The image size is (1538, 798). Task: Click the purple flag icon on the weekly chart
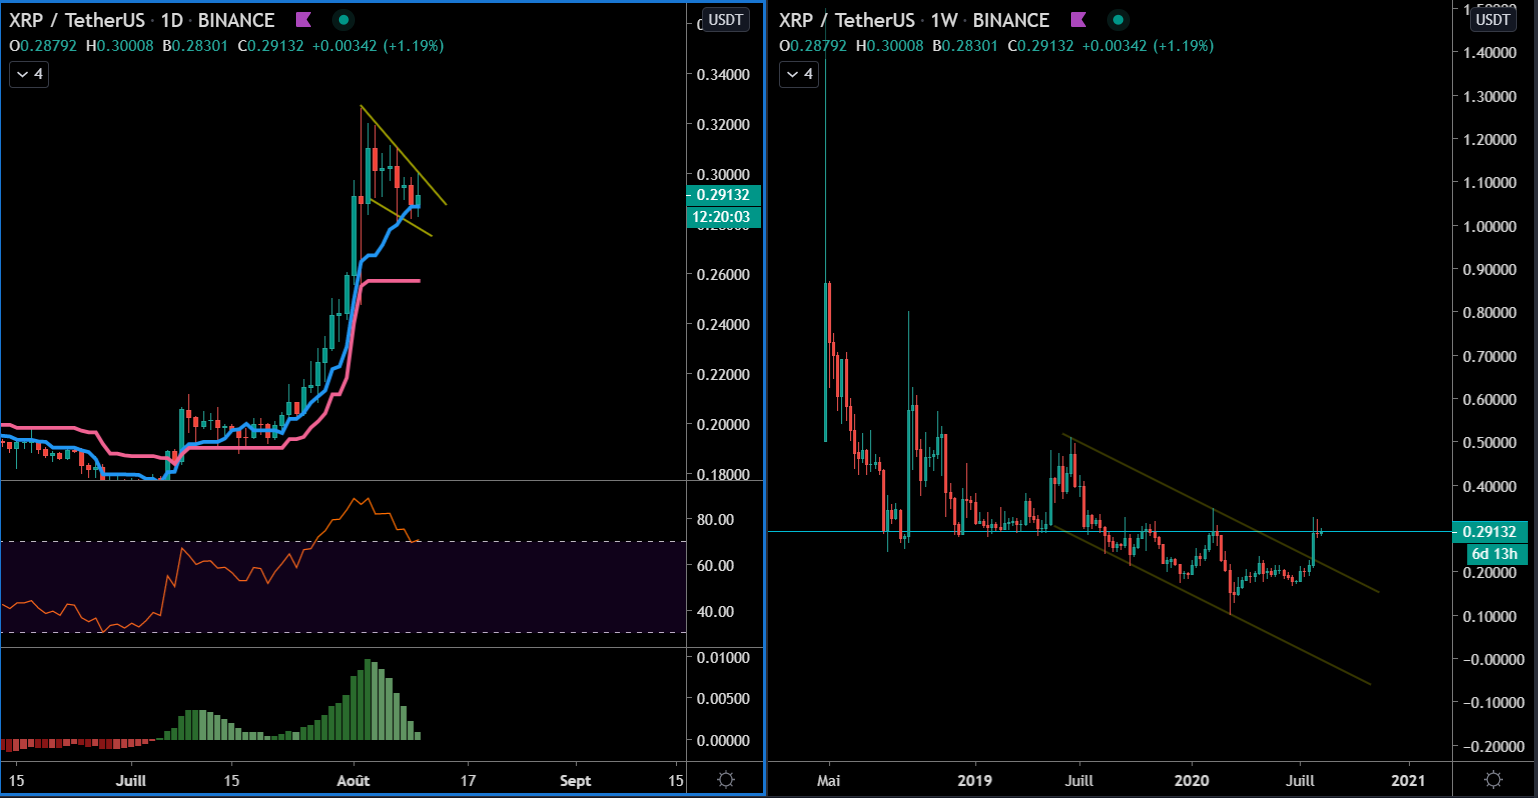click(1078, 19)
